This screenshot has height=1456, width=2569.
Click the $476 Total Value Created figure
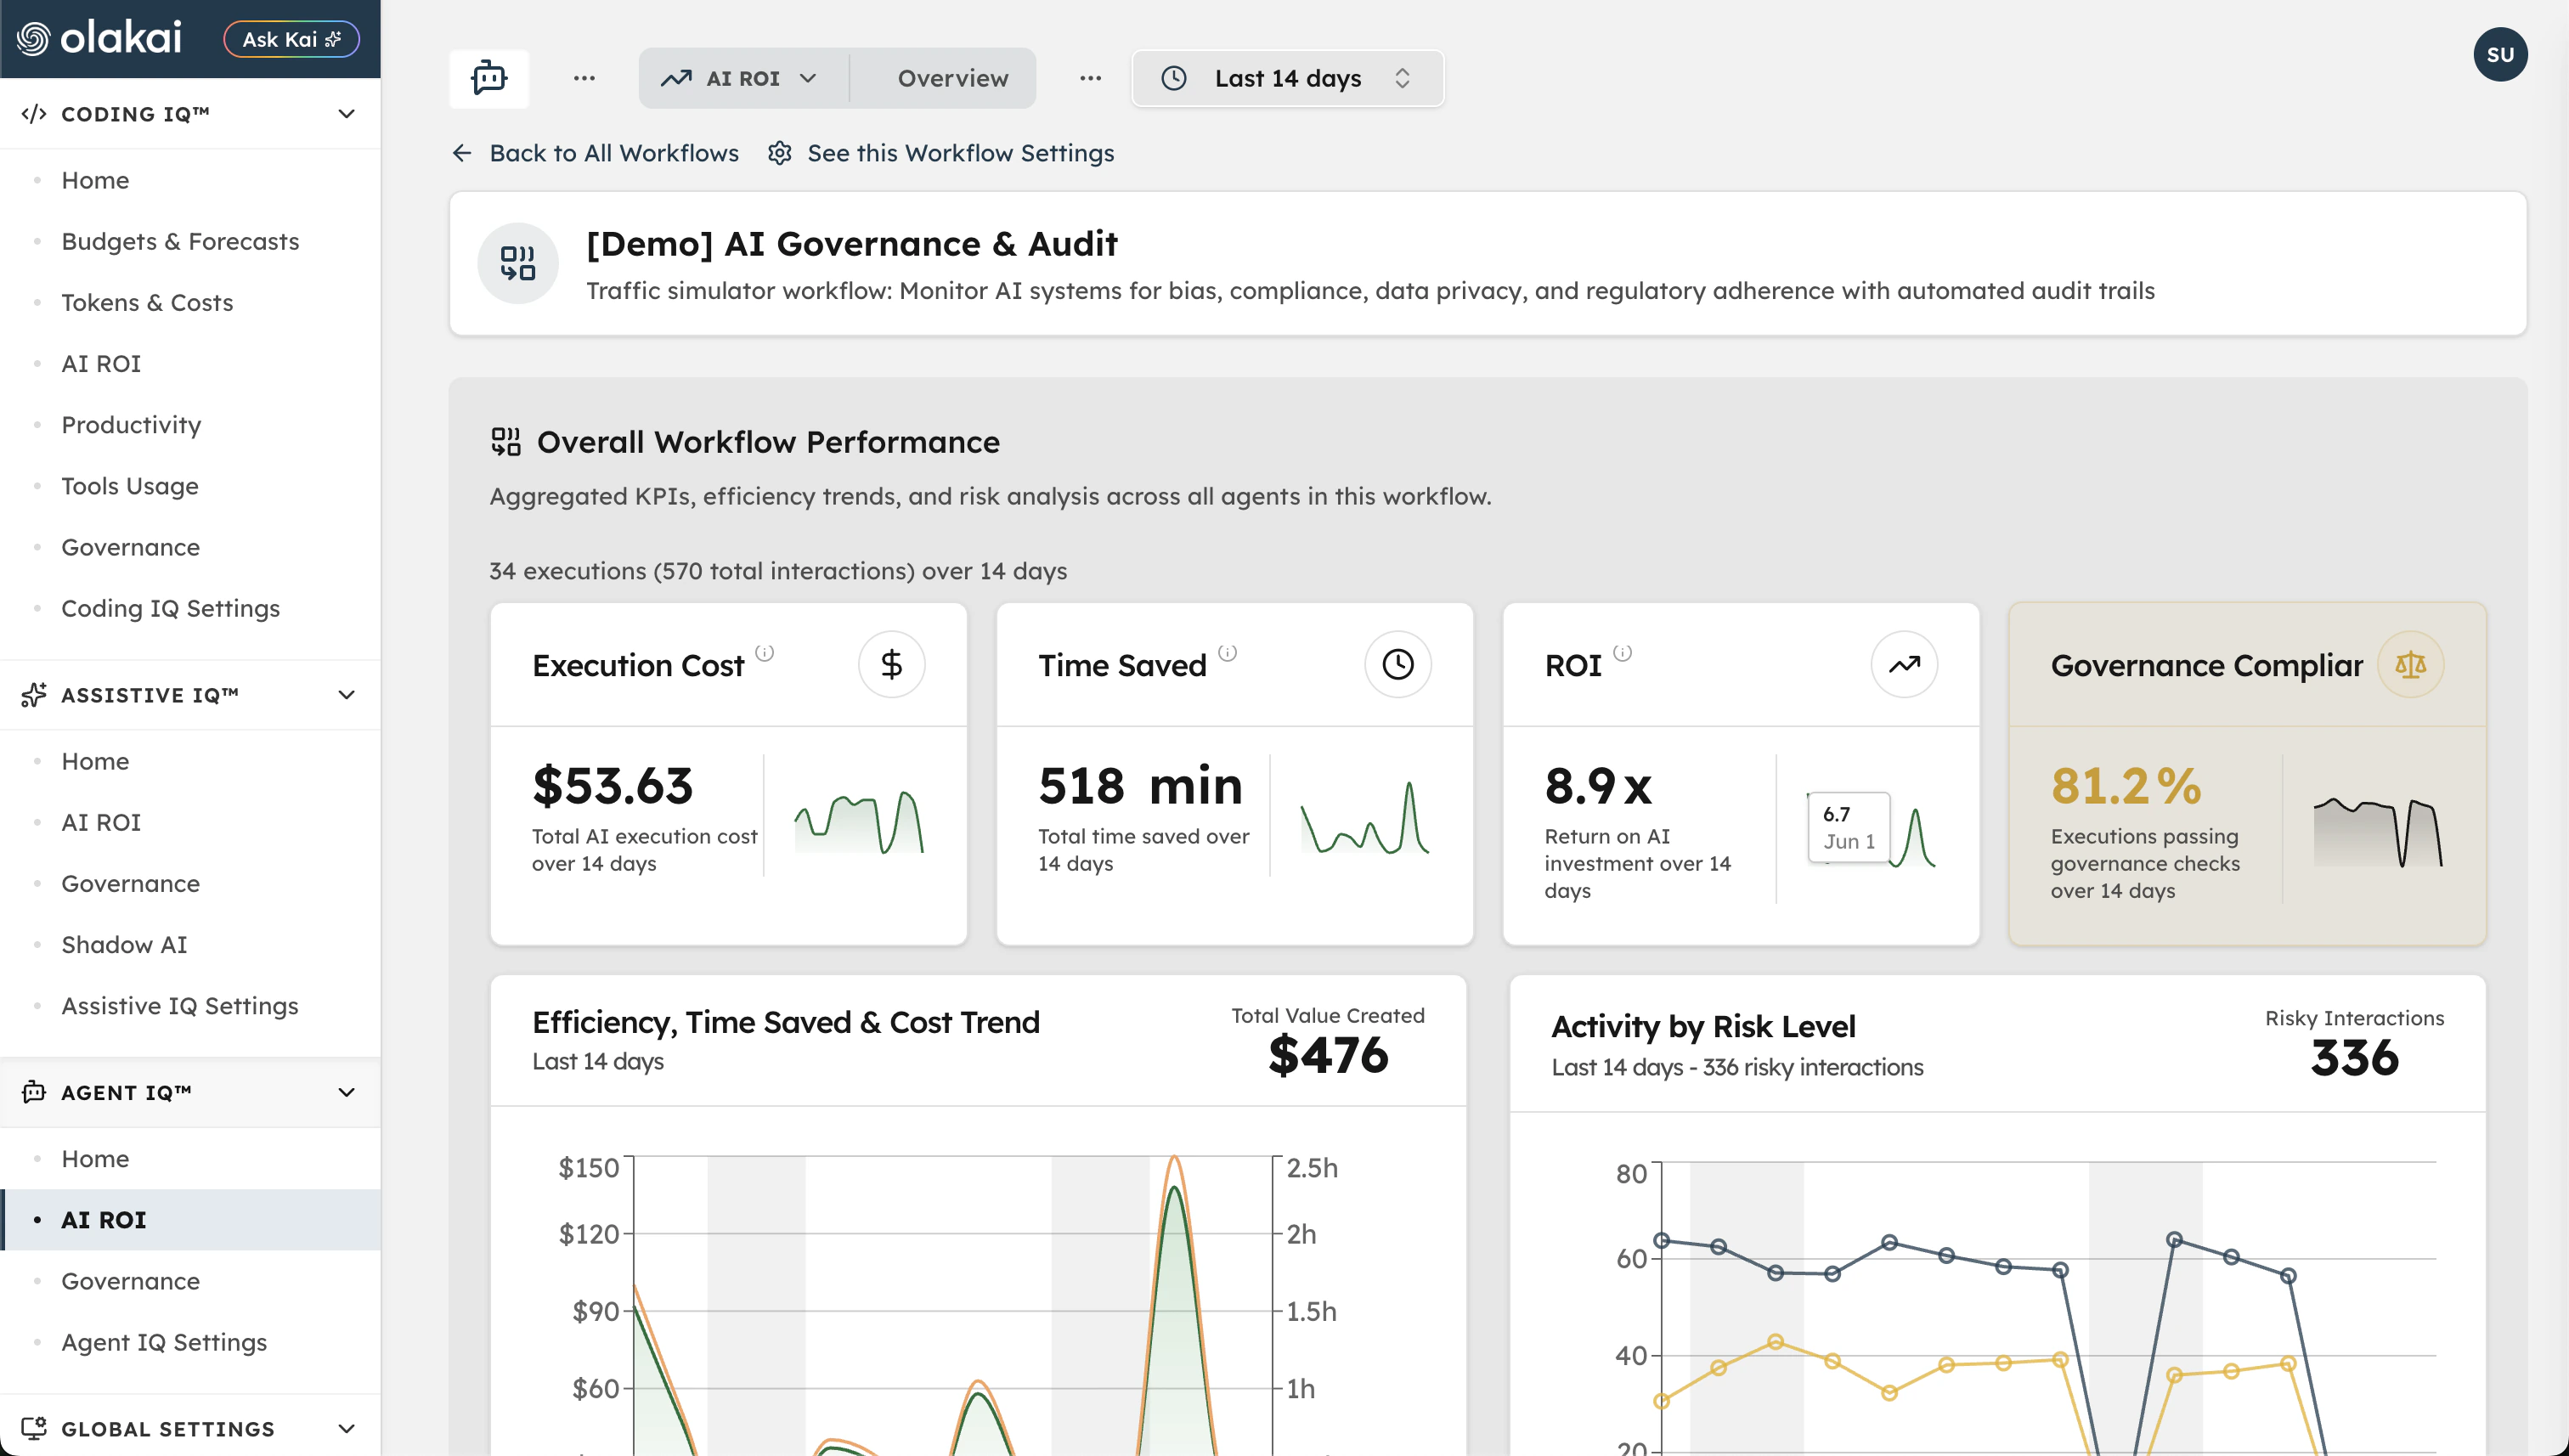pos(1328,1055)
